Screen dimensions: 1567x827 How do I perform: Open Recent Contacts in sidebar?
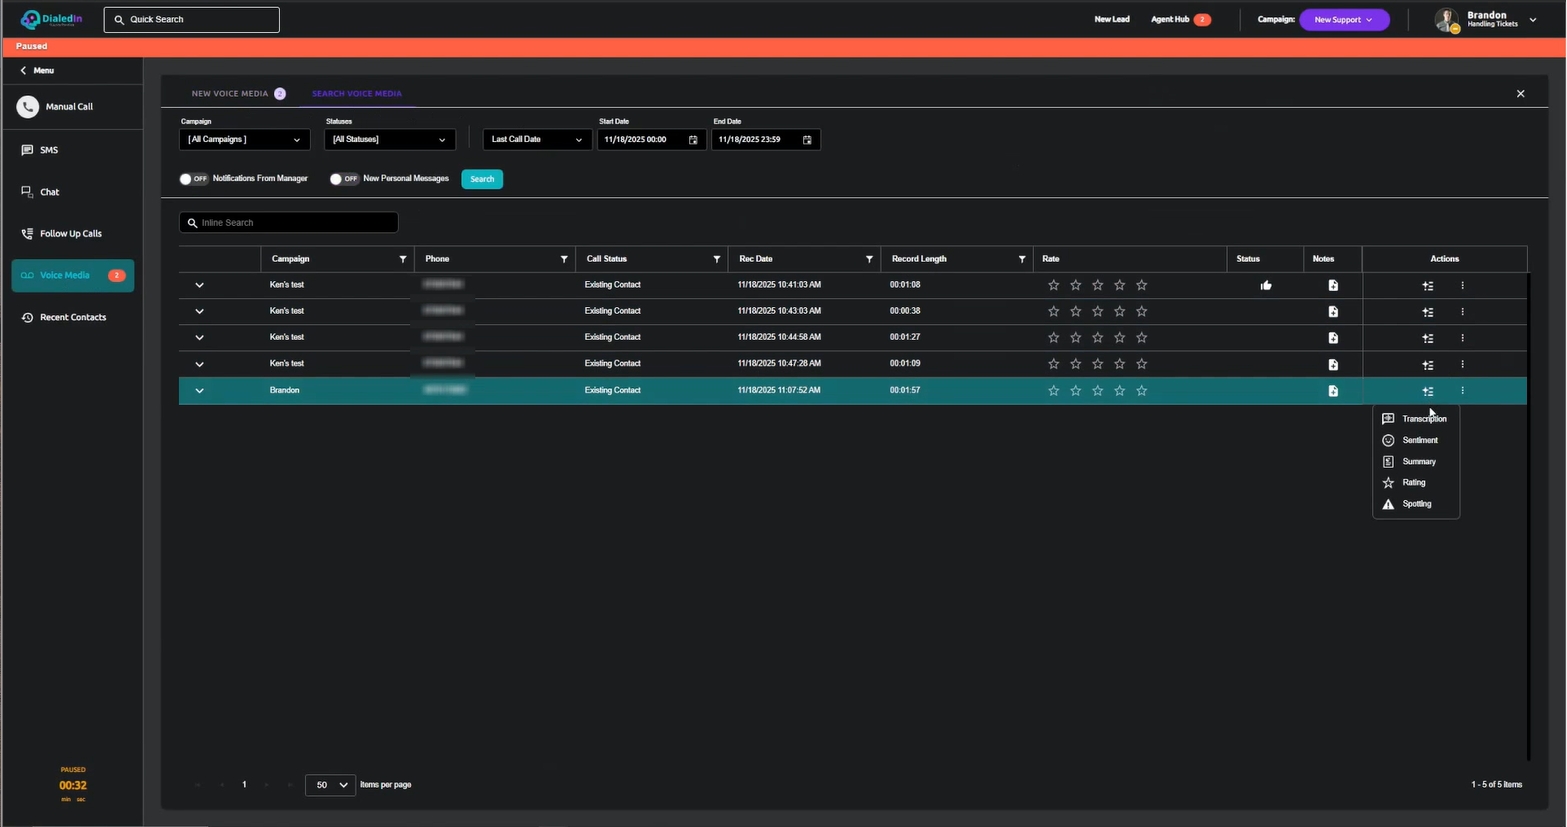72,318
